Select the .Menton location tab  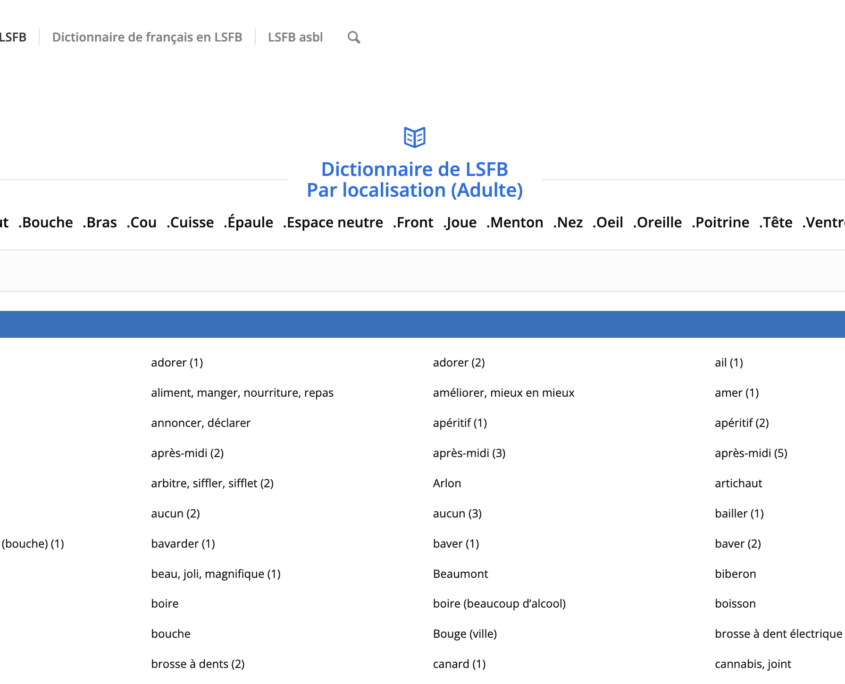pos(515,222)
